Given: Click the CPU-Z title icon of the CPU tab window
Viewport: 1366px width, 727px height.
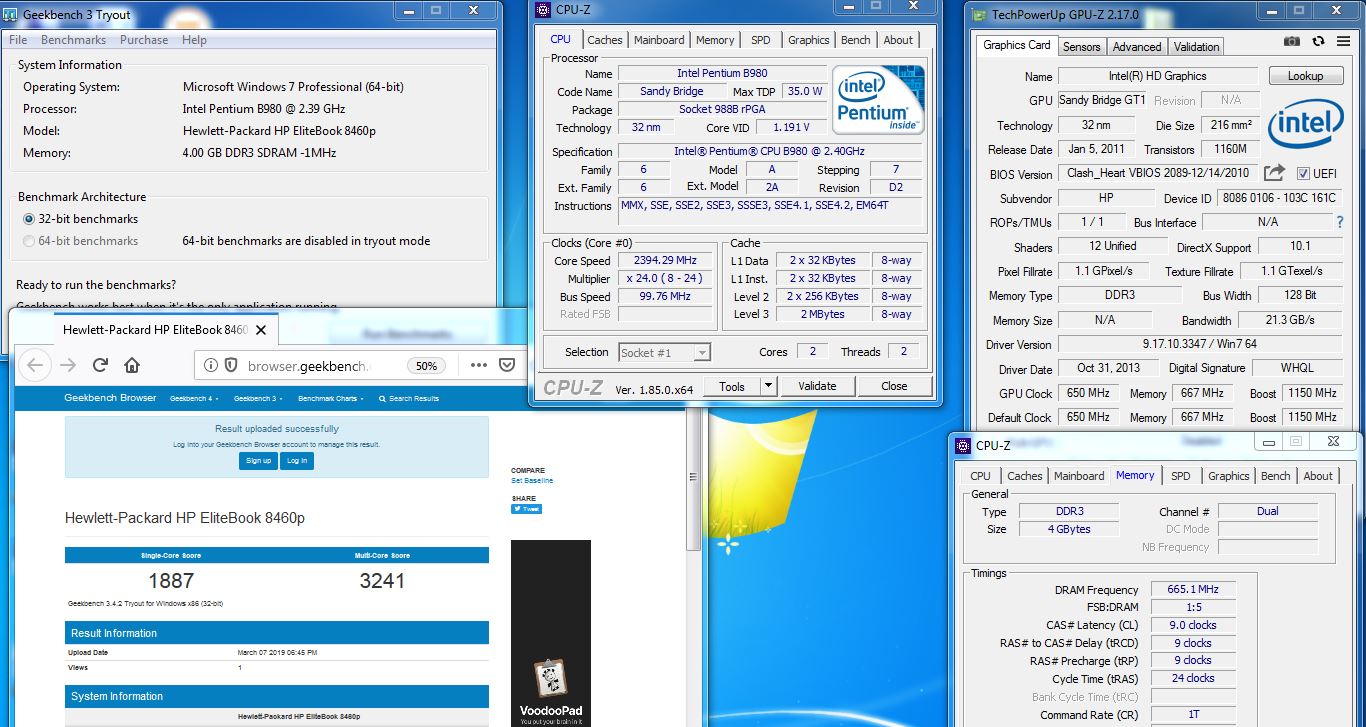Looking at the screenshot, I should point(543,11).
